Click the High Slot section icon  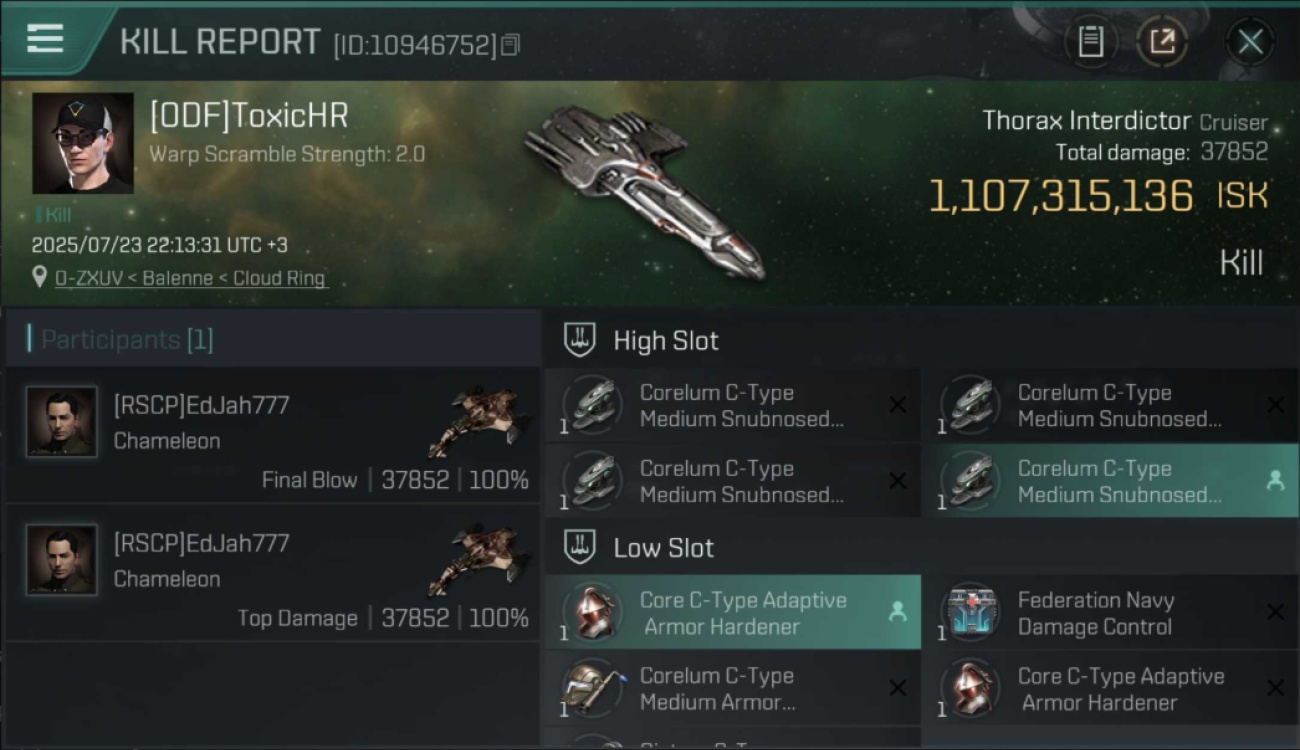(580, 340)
